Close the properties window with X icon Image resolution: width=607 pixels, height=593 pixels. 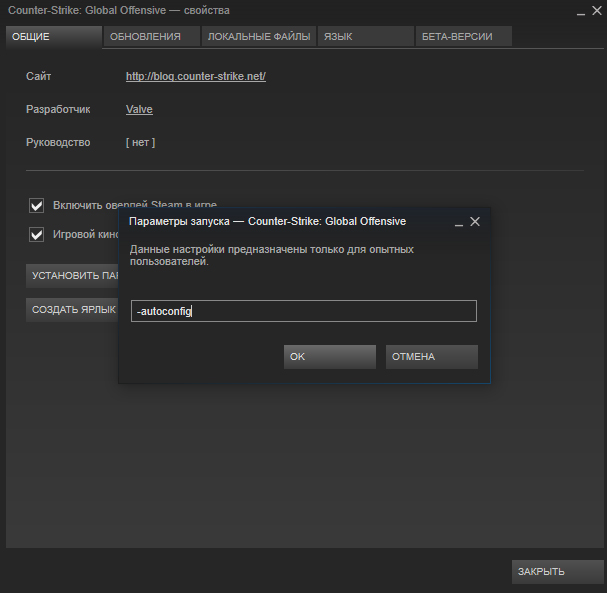597,11
